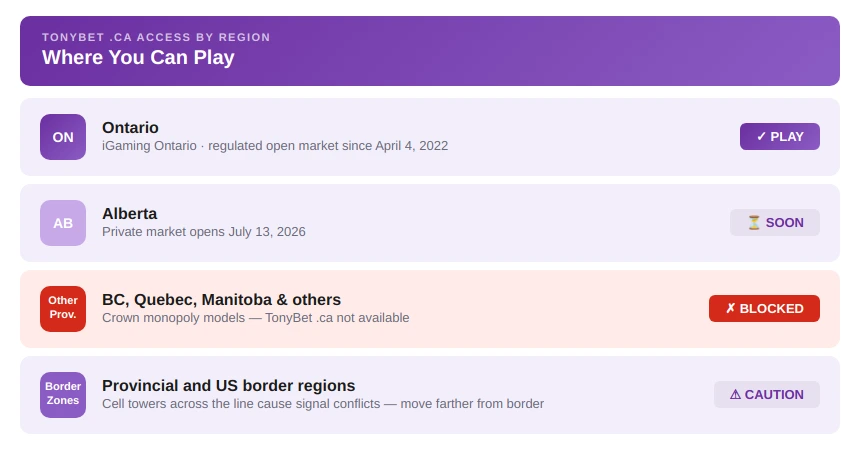This screenshot has width=860, height=450.
Task: Click the X mark in BLOCKED badge
Action: [x=731, y=308]
